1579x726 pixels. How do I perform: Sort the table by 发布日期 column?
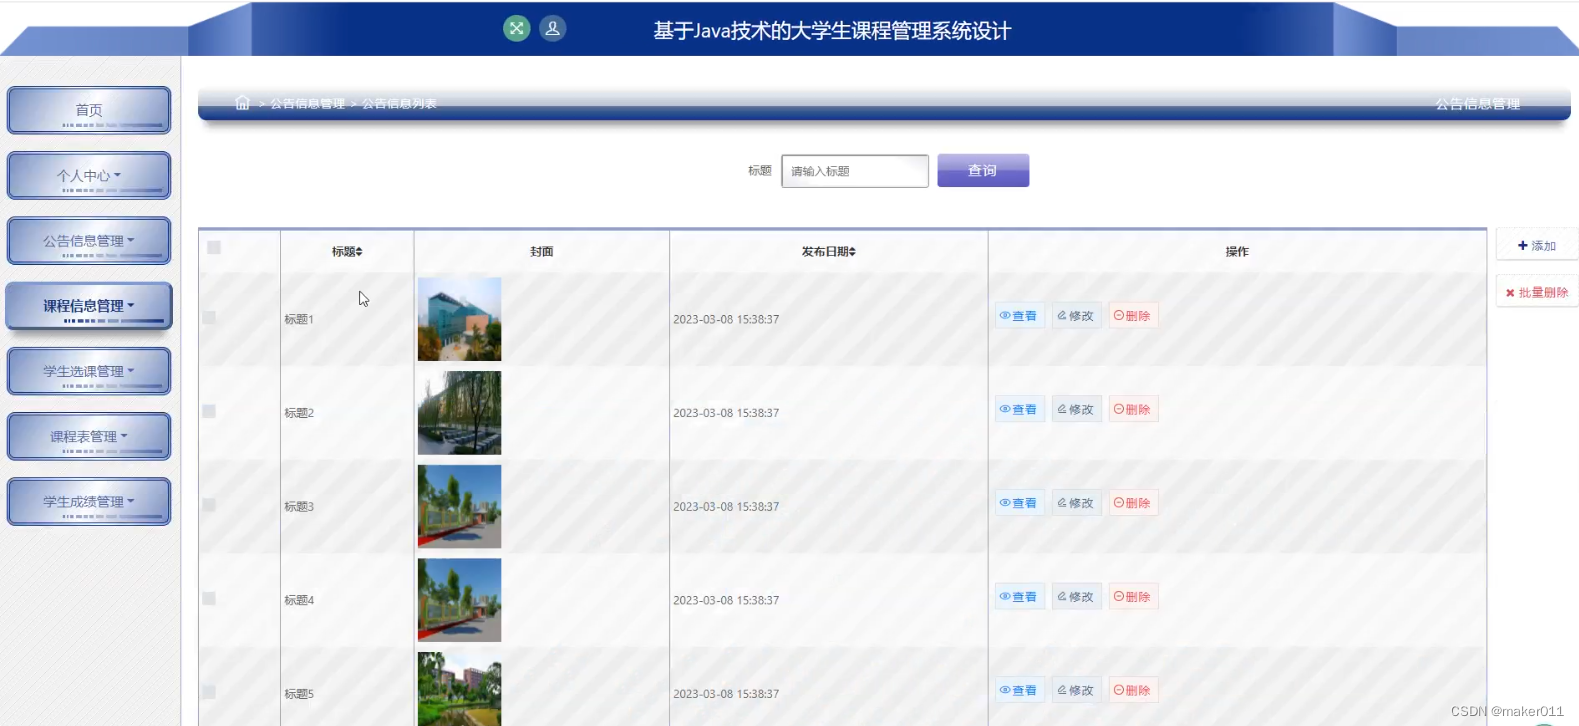pos(828,252)
